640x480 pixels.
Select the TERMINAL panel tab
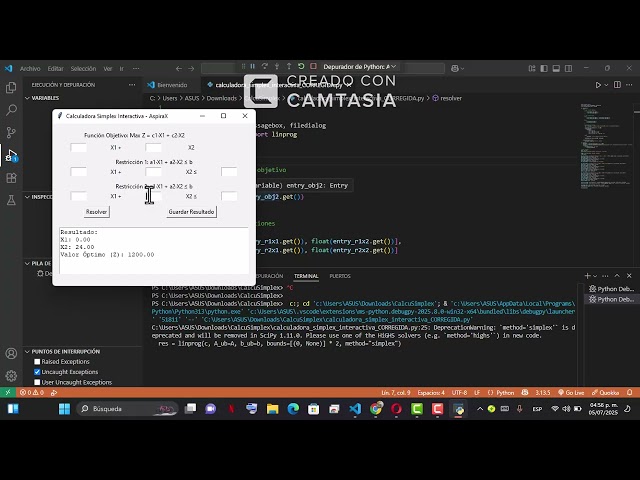[306, 276]
